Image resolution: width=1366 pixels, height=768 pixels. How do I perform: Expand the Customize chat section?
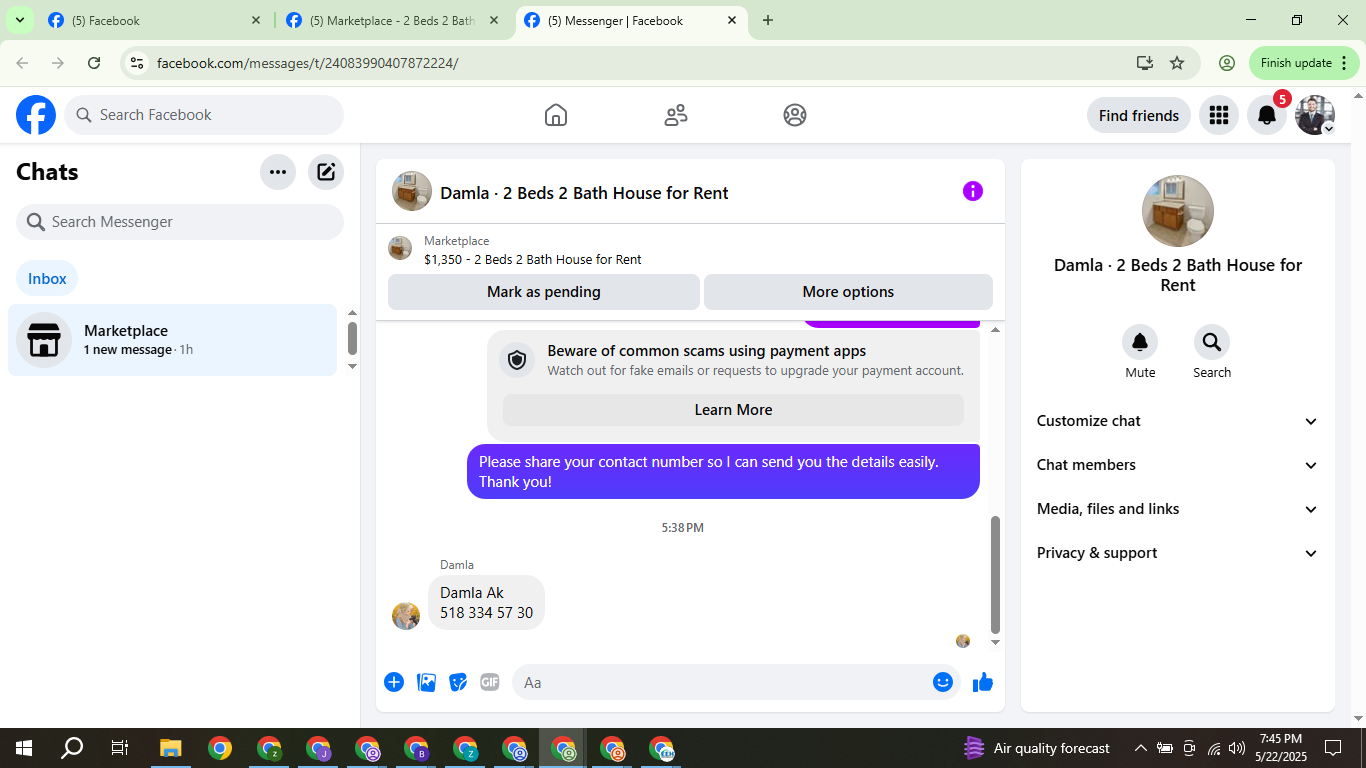(1178, 421)
